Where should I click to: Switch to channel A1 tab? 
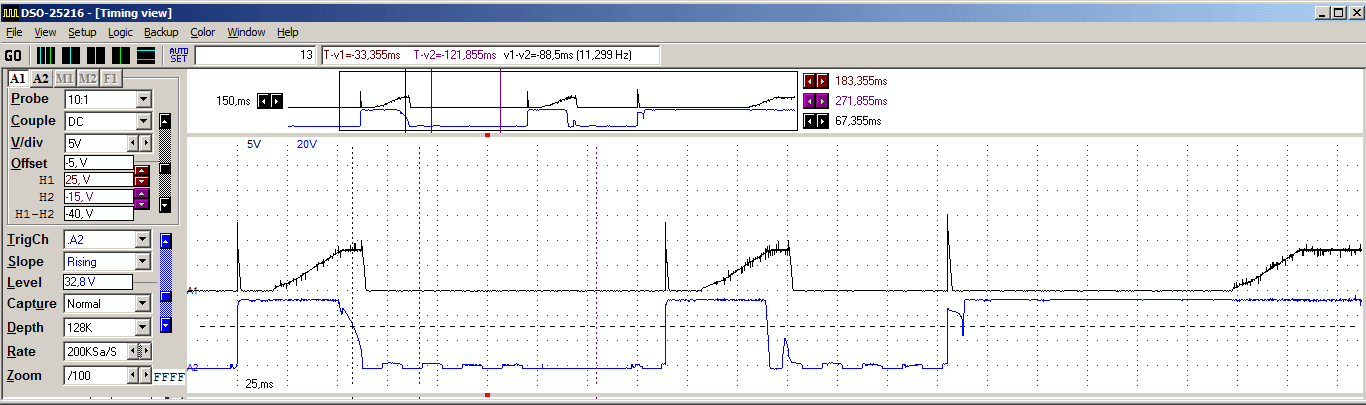[x=18, y=78]
